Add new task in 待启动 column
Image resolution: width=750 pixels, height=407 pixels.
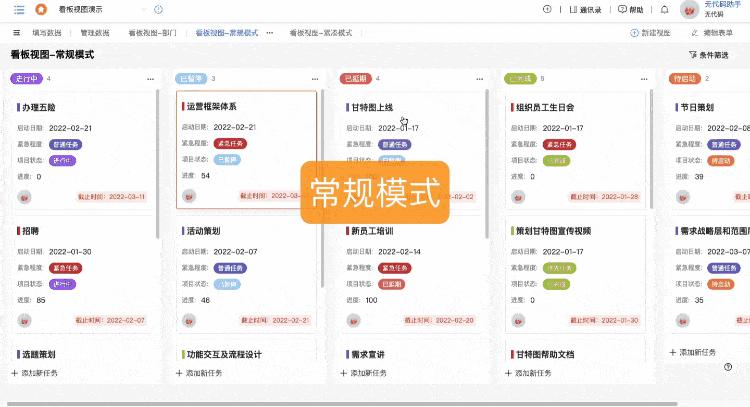coord(693,352)
